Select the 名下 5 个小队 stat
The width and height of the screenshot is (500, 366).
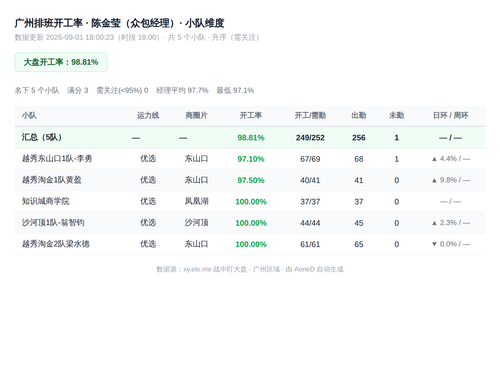click(x=37, y=90)
